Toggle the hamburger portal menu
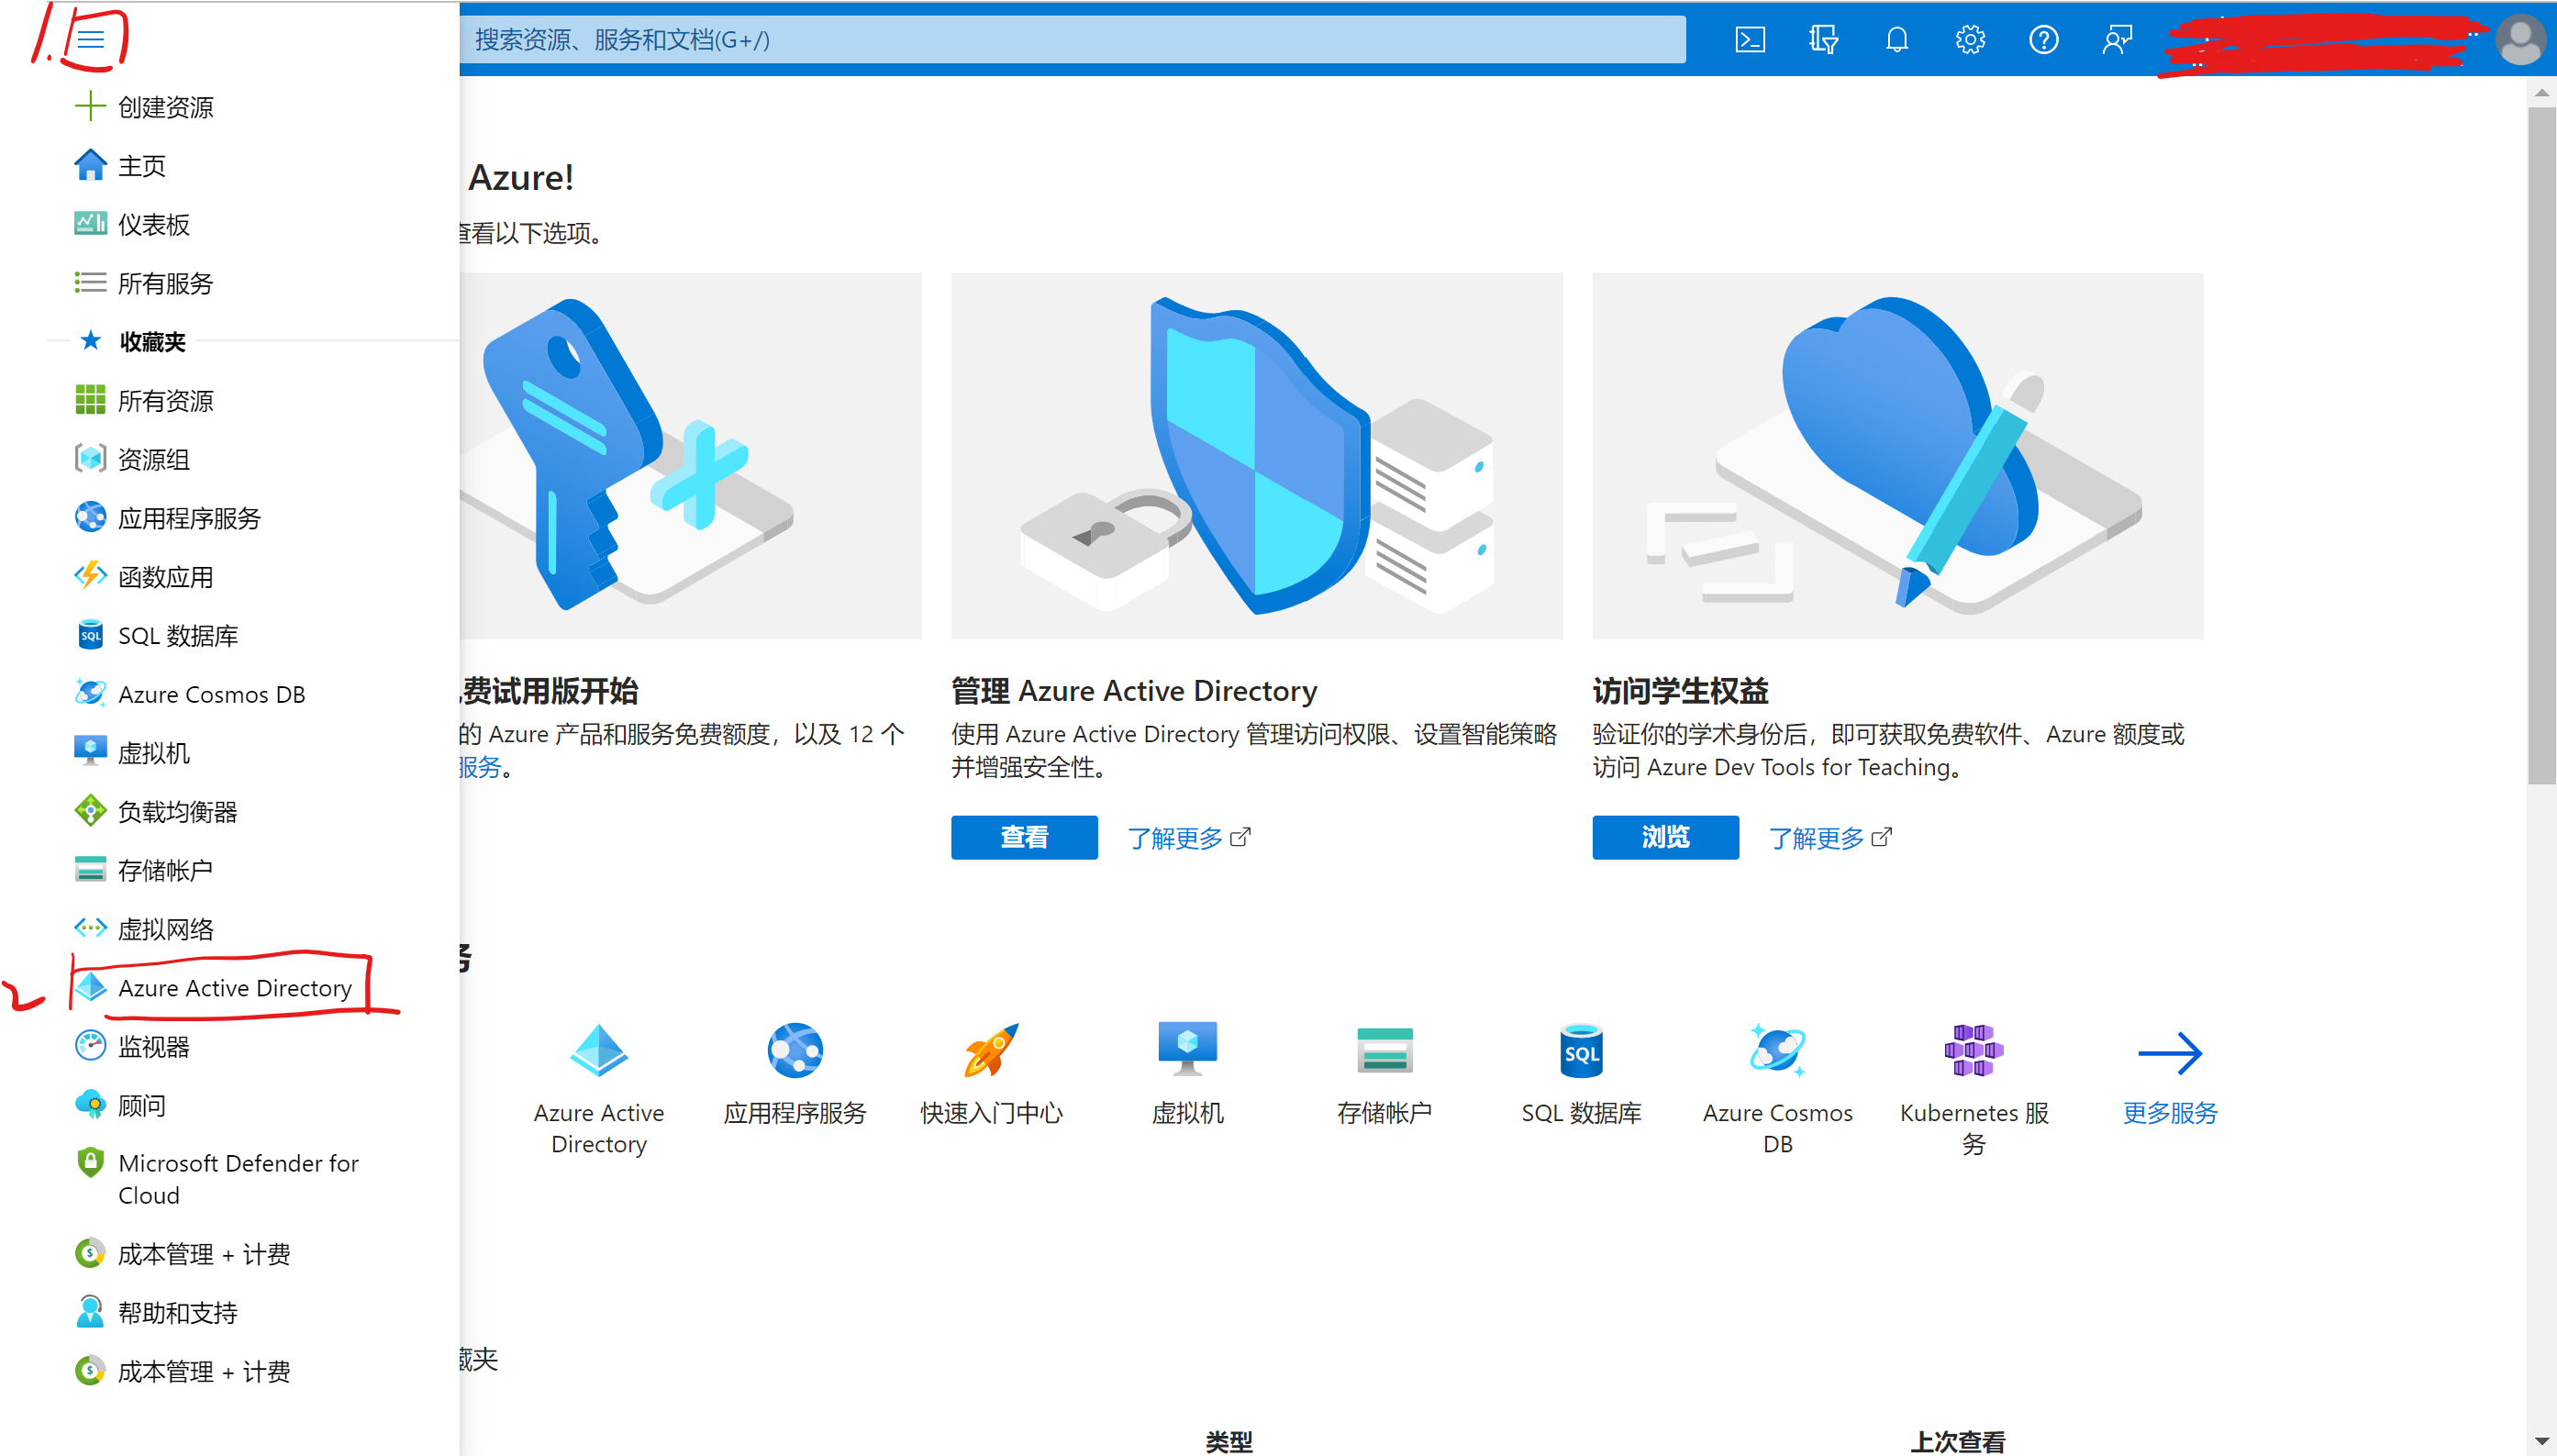 coord(91,39)
